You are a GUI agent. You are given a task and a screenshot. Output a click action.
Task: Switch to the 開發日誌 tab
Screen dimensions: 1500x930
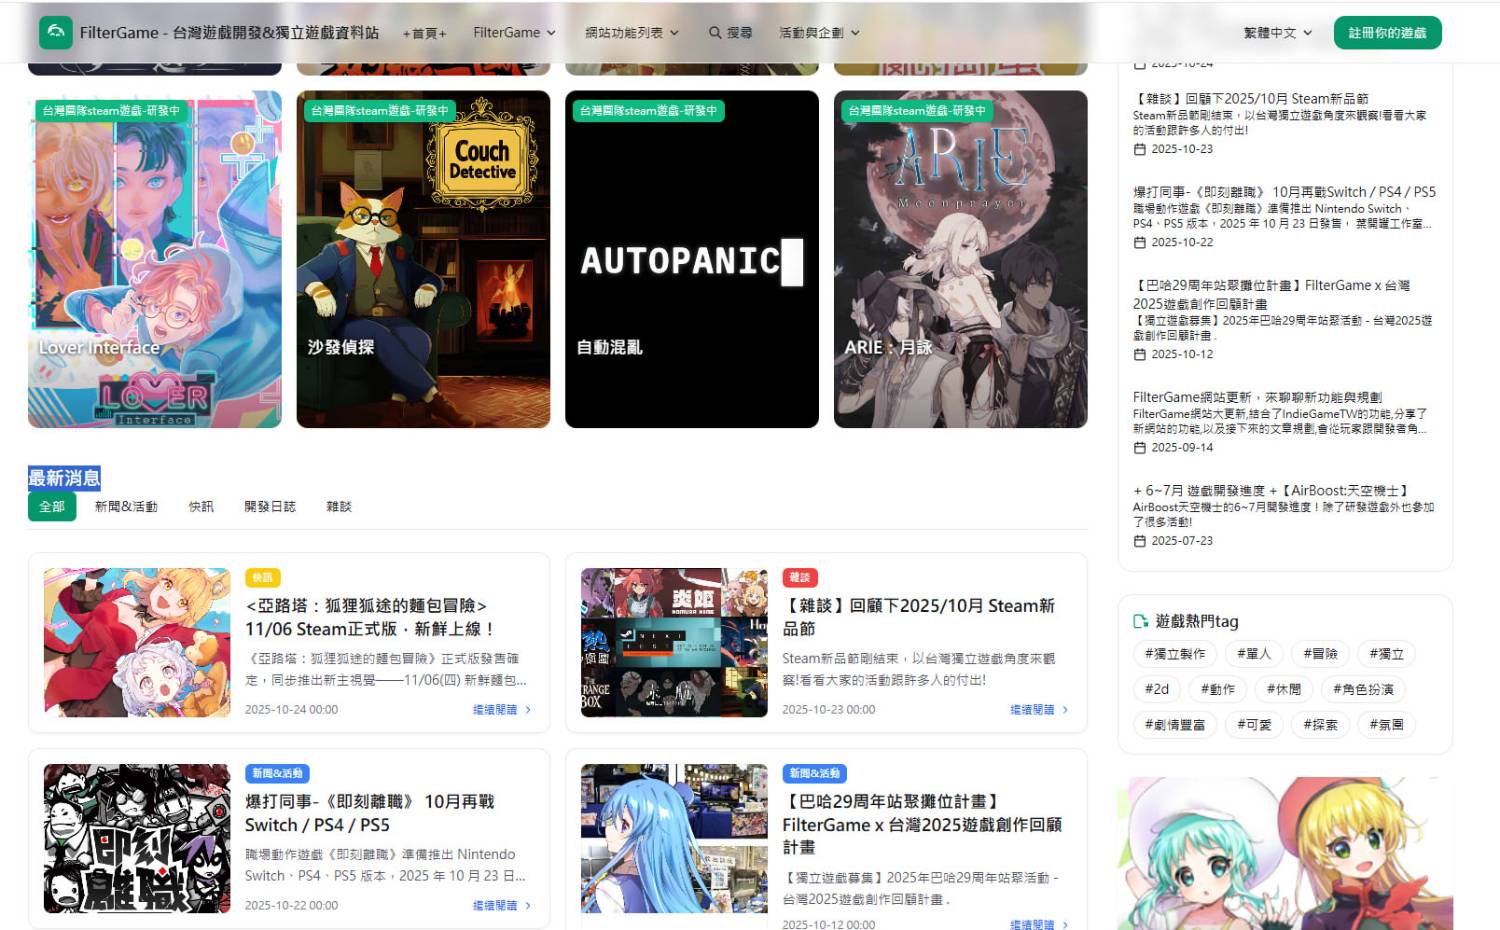click(270, 507)
